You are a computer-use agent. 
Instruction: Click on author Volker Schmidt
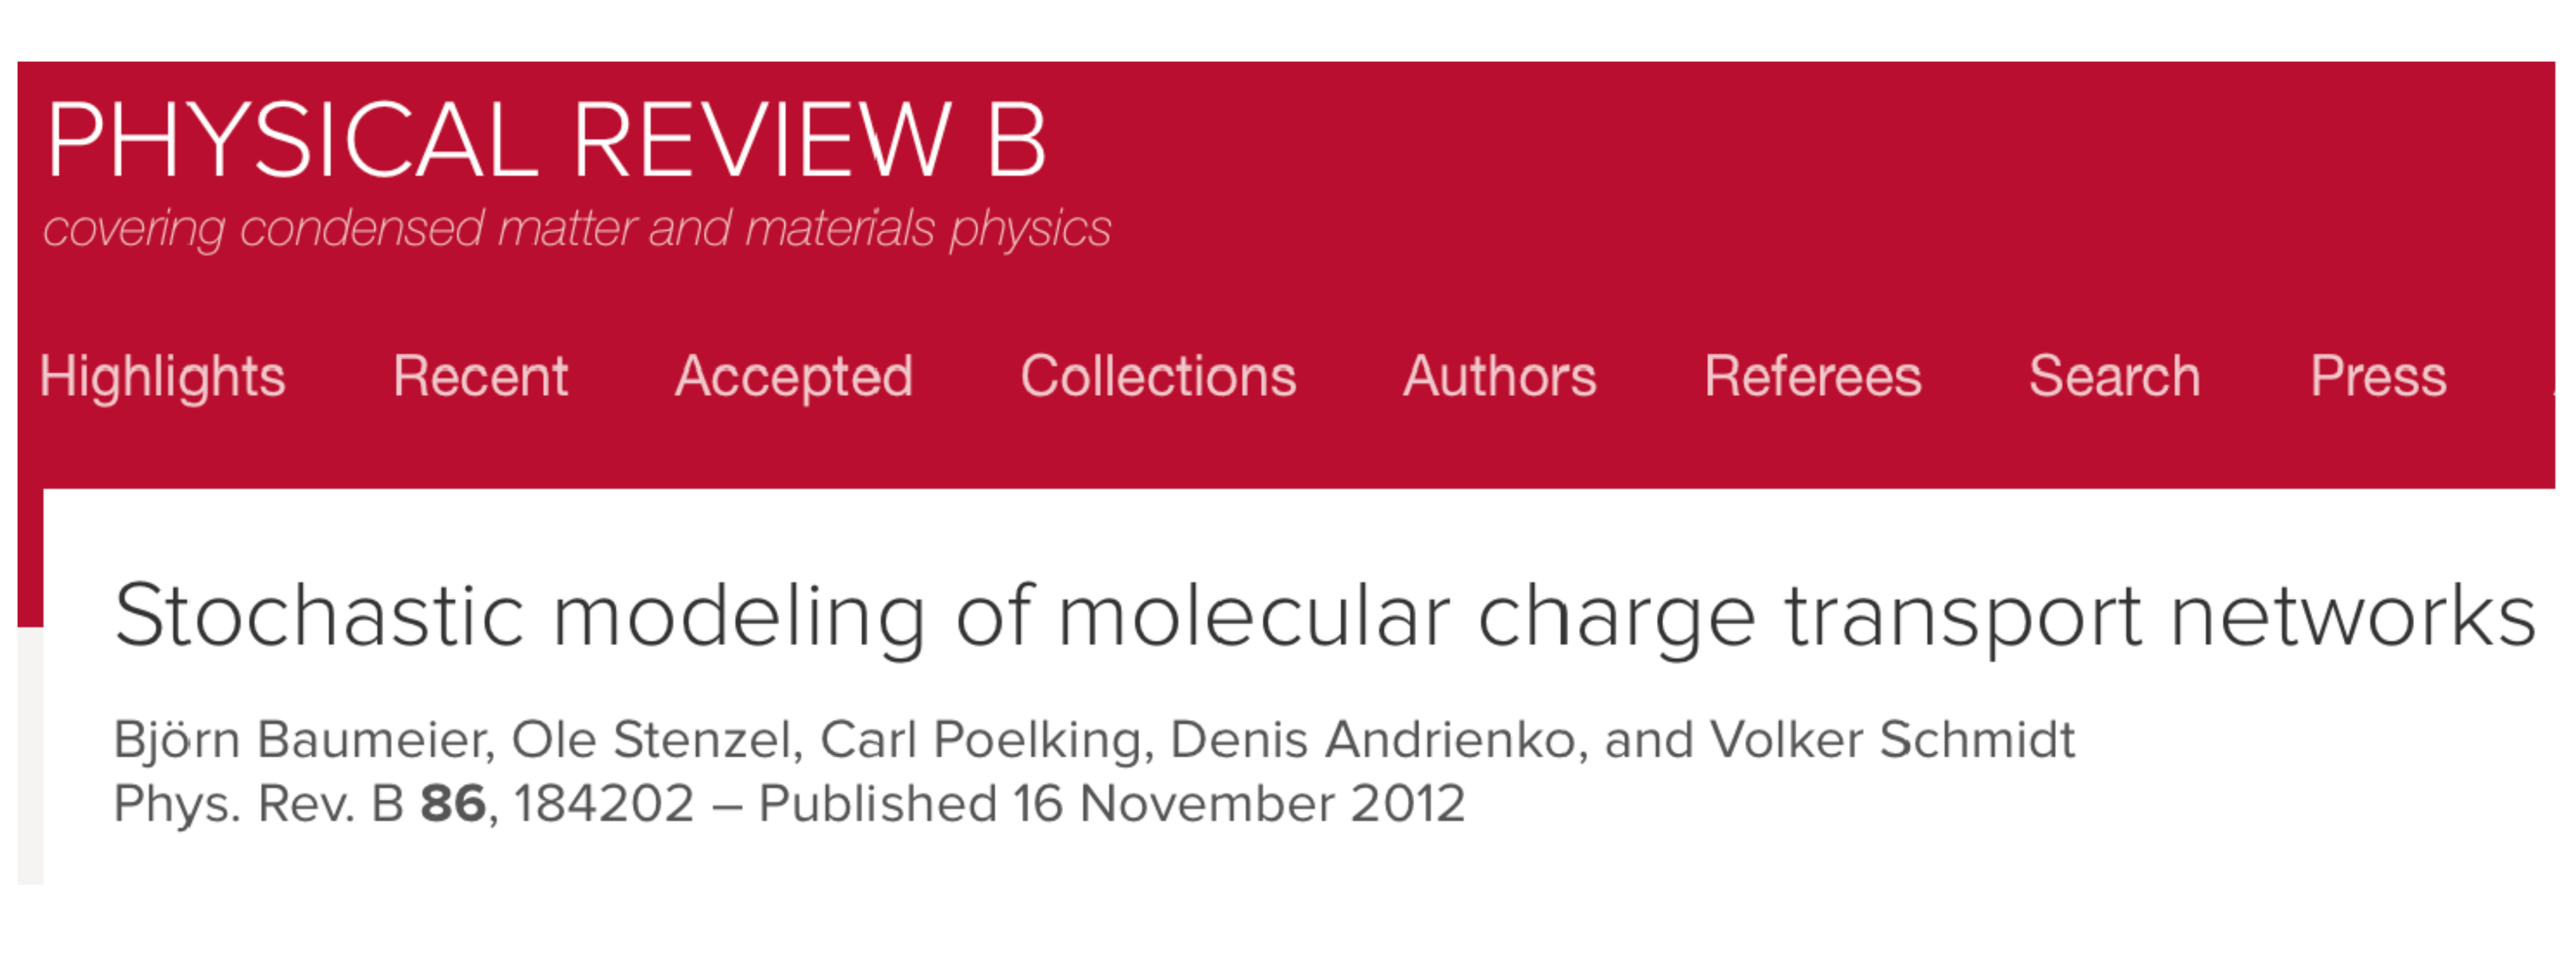coord(1891,740)
